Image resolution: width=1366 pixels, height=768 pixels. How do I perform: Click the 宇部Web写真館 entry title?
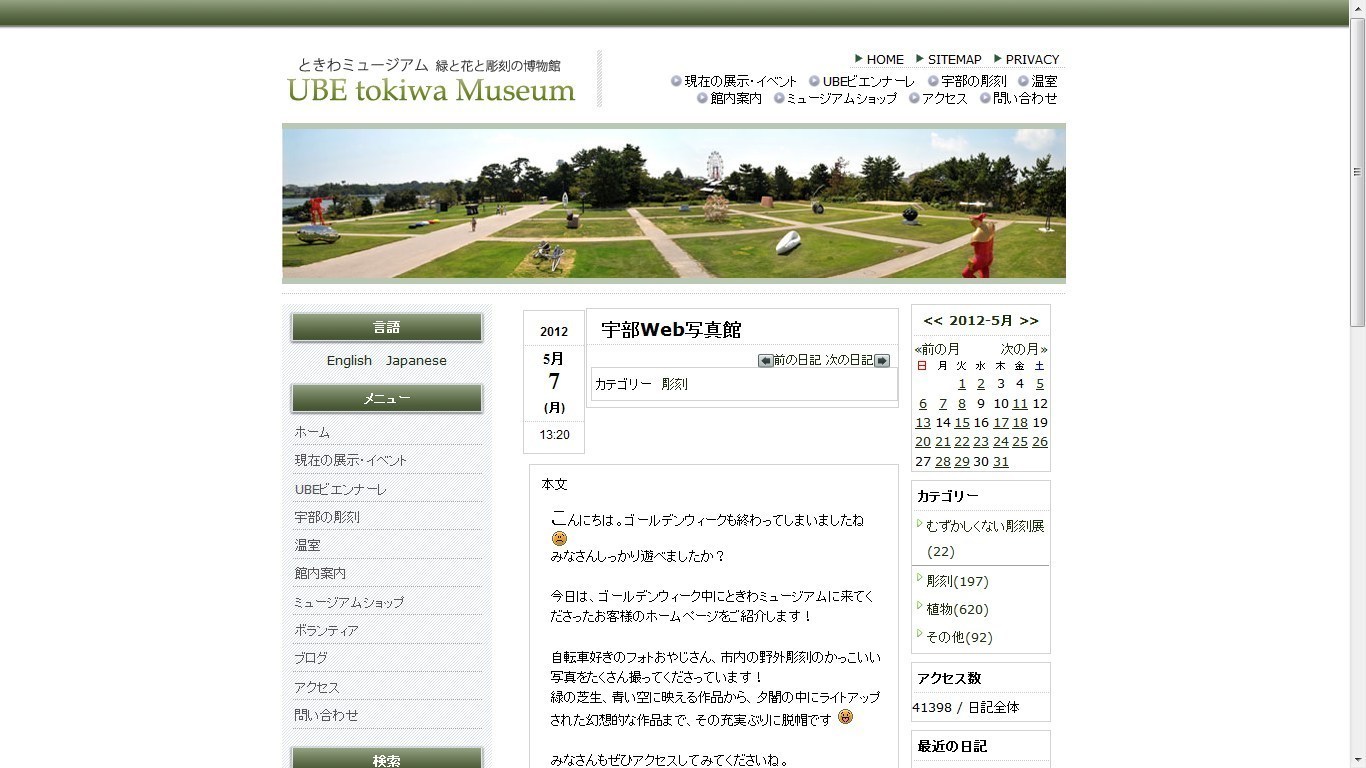671,330
